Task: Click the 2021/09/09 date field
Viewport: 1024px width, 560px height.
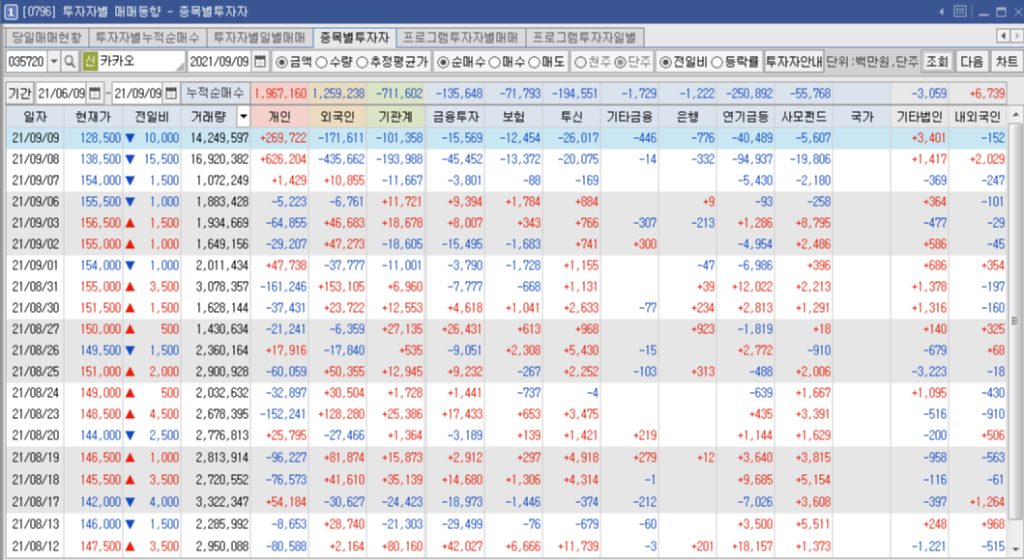Action: pyautogui.click(x=220, y=61)
